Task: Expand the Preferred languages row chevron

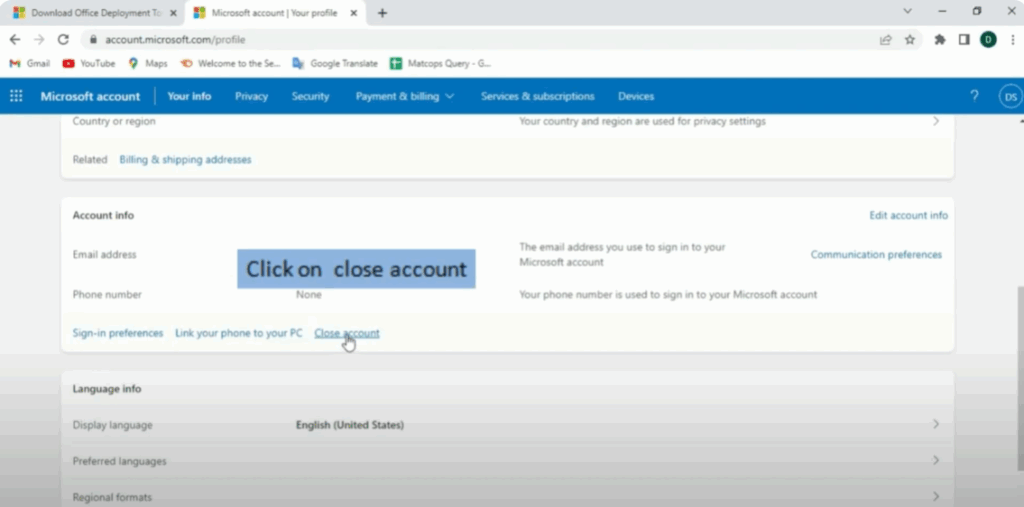Action: [936, 460]
